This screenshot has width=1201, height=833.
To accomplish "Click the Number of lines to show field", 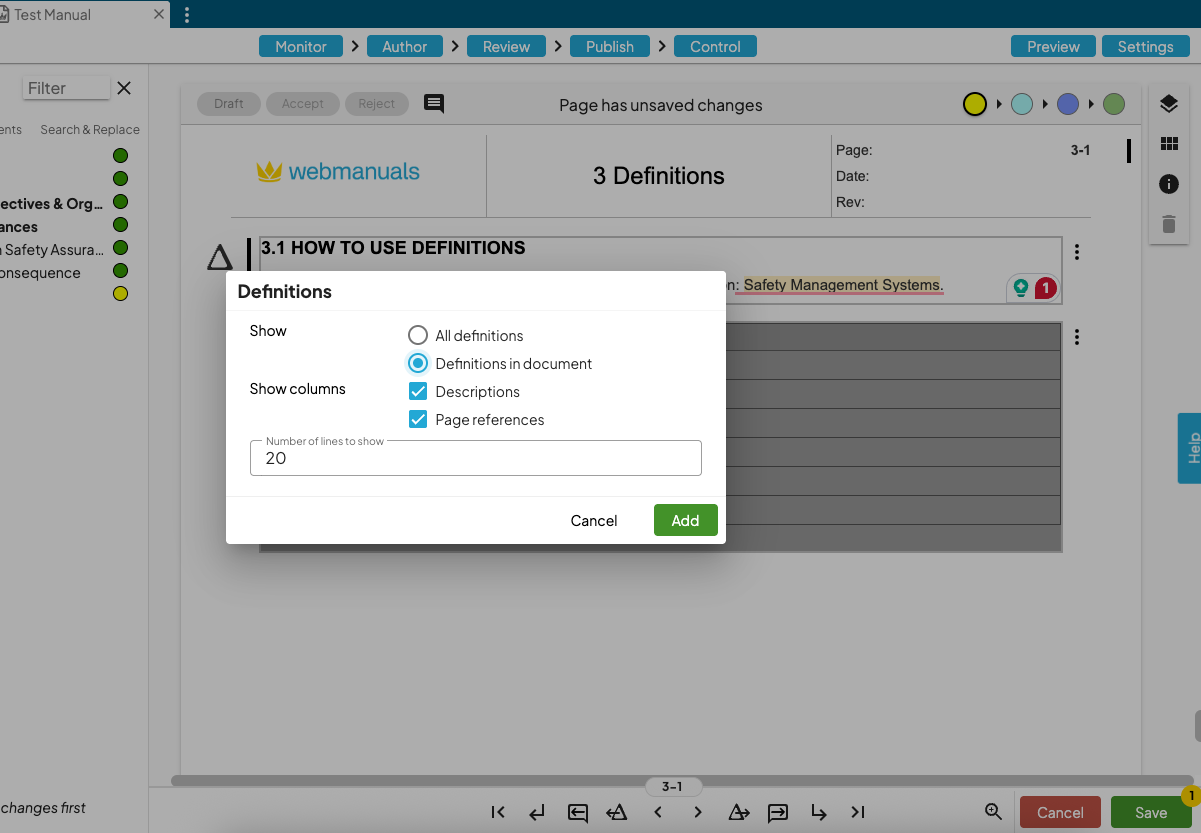I will pyautogui.click(x=476, y=458).
